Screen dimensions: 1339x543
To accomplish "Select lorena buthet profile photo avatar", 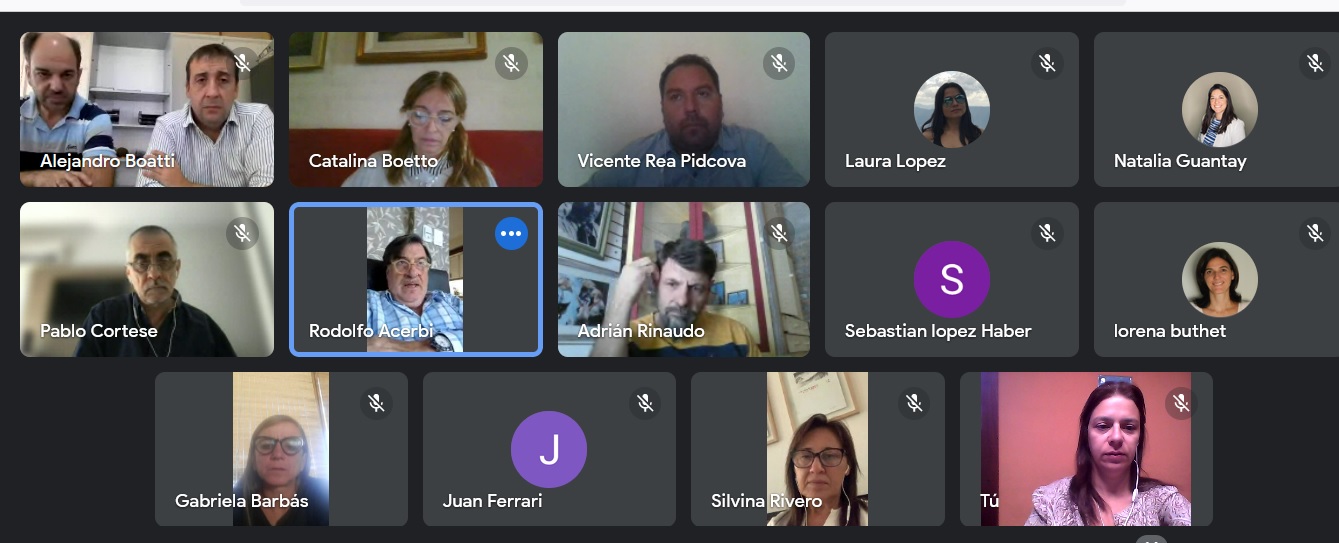I will point(1220,280).
